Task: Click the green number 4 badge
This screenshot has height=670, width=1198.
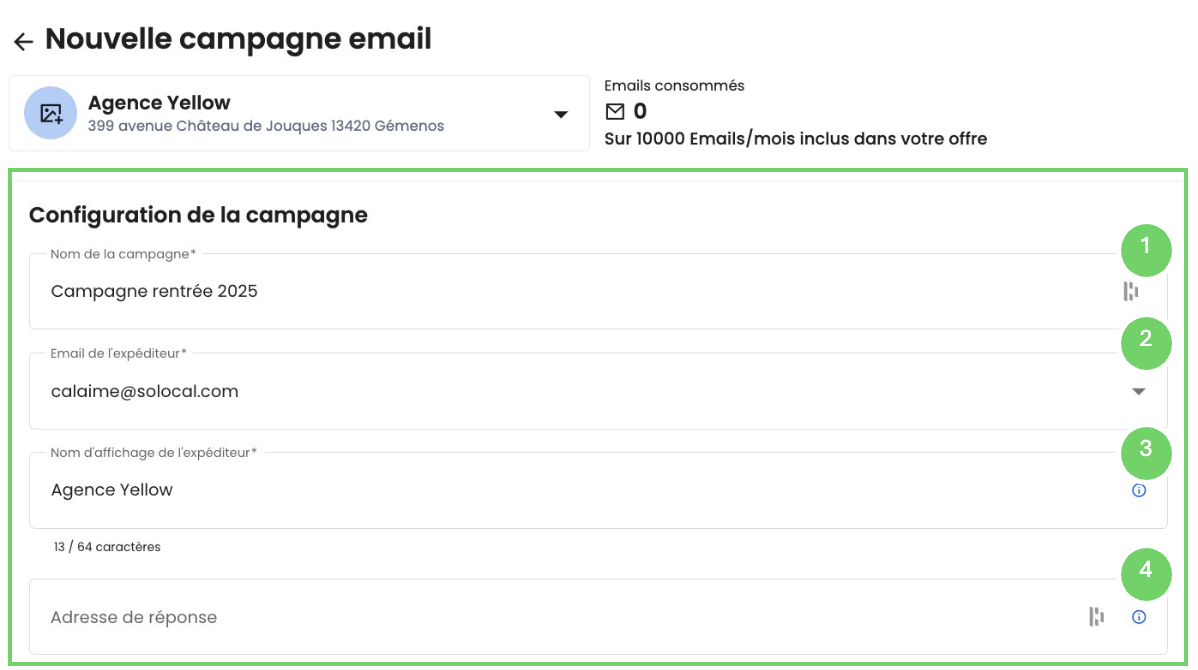Action: click(1145, 572)
